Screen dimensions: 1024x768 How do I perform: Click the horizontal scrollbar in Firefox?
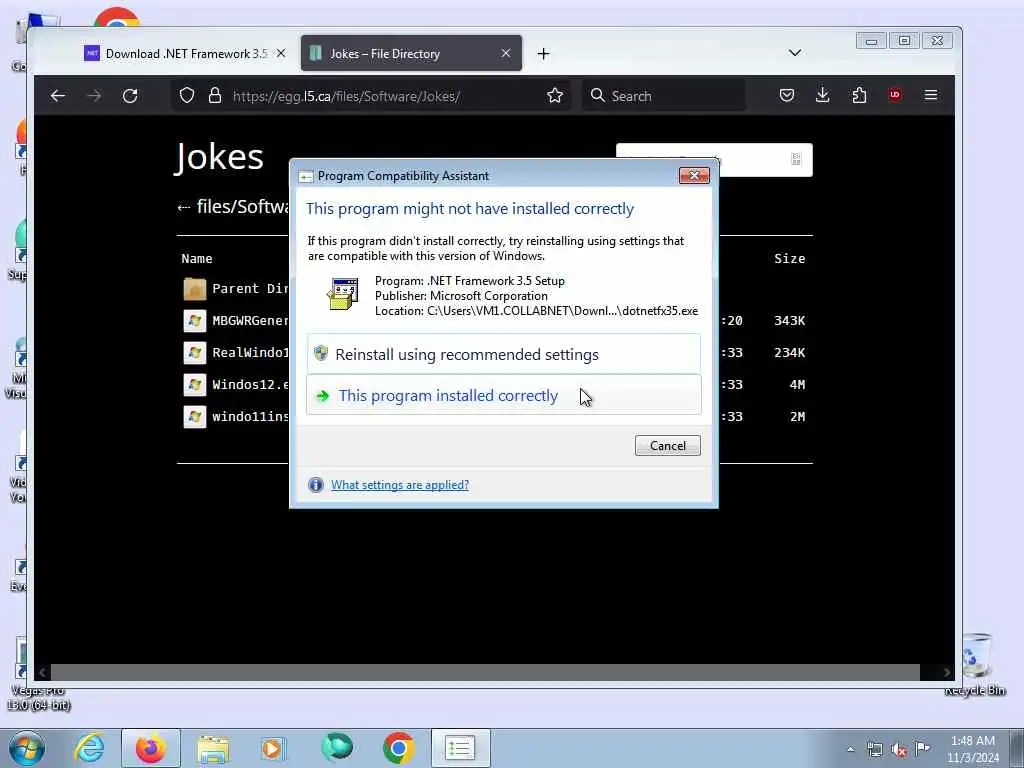pos(485,671)
